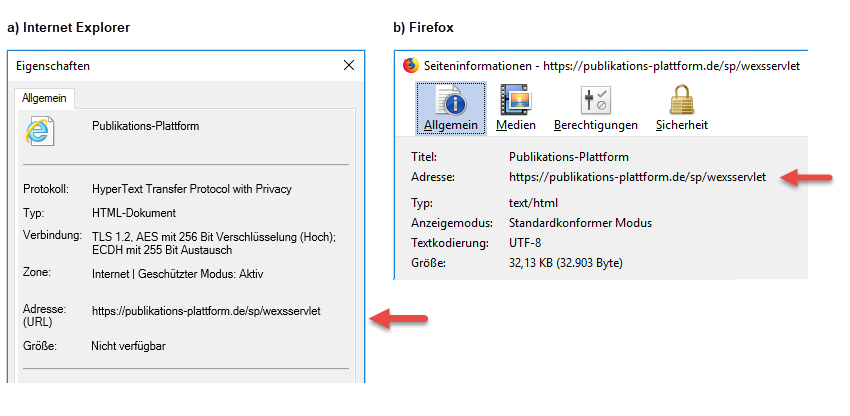Click the Seiteninformationen window title text
This screenshot has width=850, height=416.
[612, 66]
